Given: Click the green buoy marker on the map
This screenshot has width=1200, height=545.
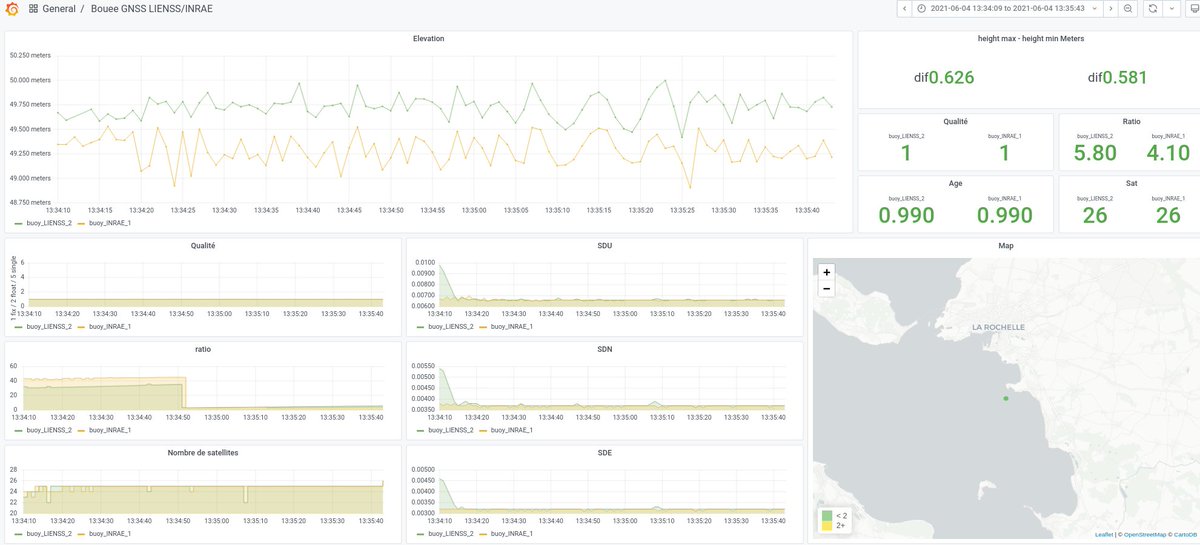Looking at the screenshot, I should (x=1006, y=398).
